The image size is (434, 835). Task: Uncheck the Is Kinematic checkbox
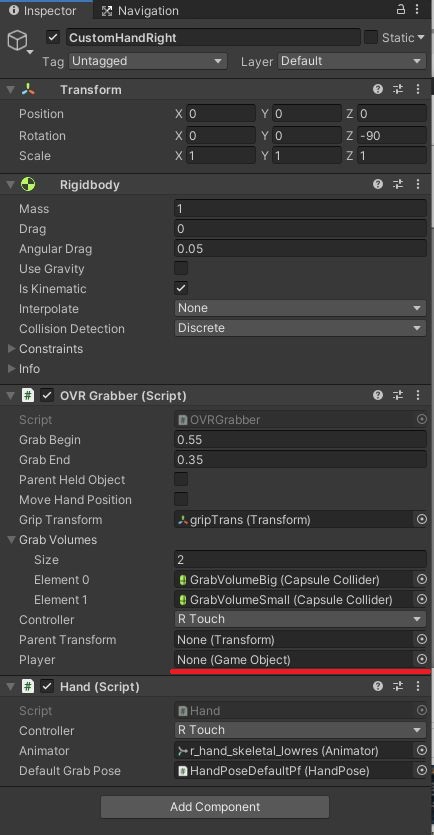coord(181,289)
